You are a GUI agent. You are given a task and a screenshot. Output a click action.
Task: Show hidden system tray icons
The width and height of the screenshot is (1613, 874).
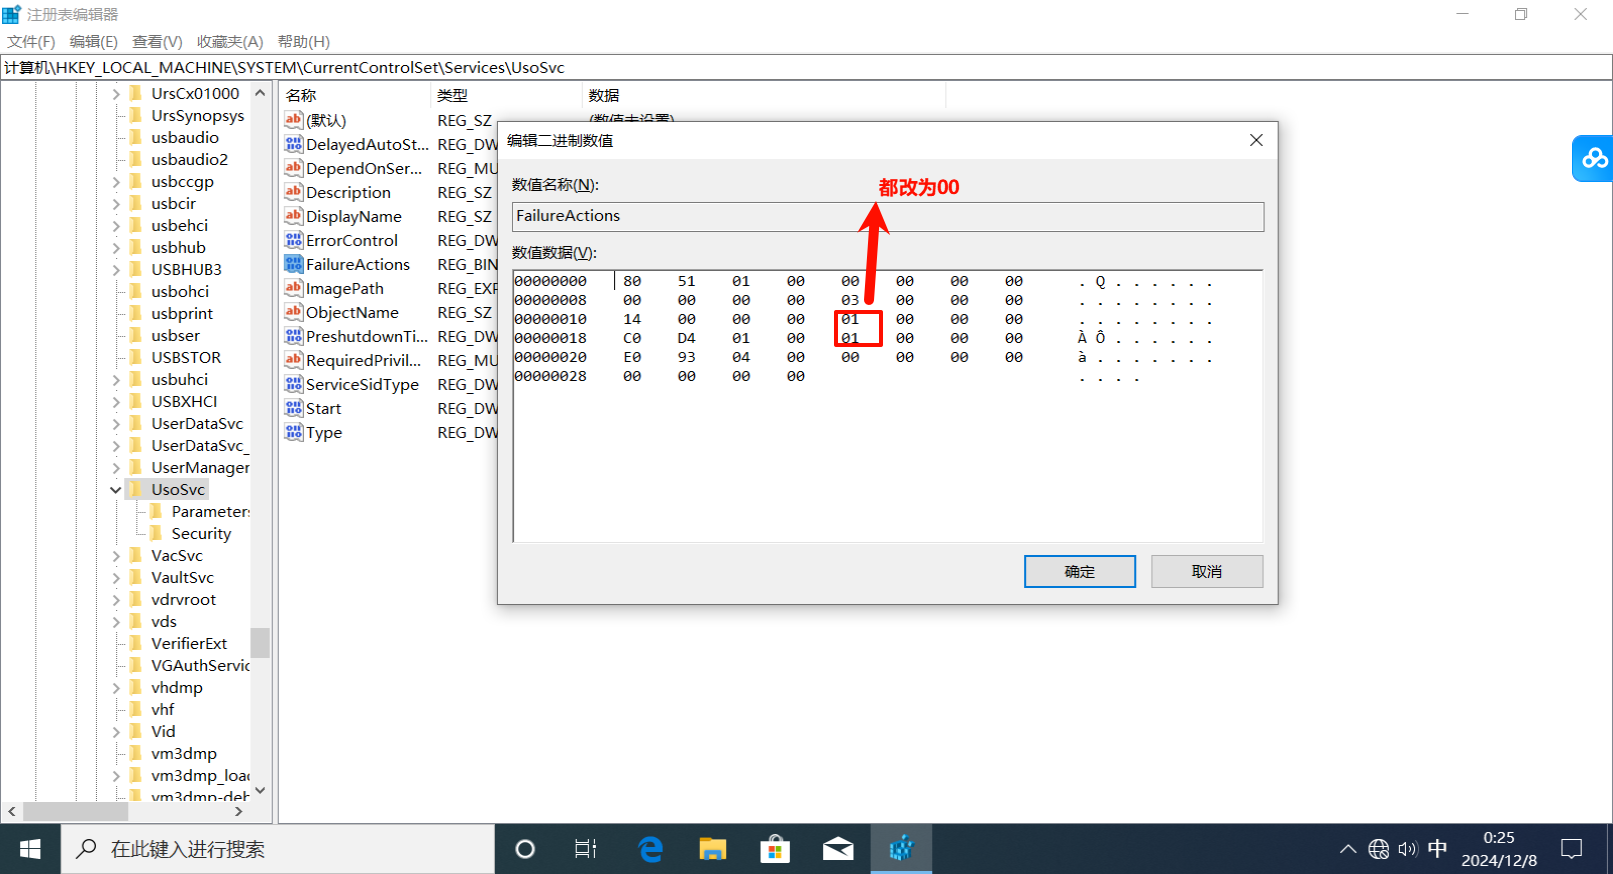1348,849
